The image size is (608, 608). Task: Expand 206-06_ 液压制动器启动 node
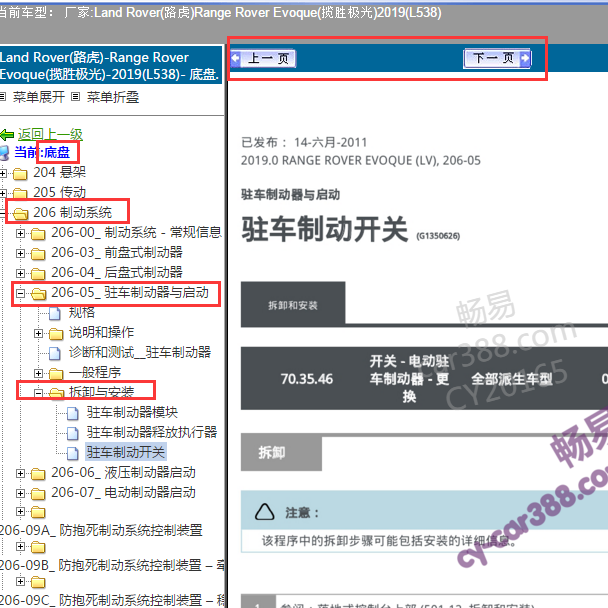point(20,473)
